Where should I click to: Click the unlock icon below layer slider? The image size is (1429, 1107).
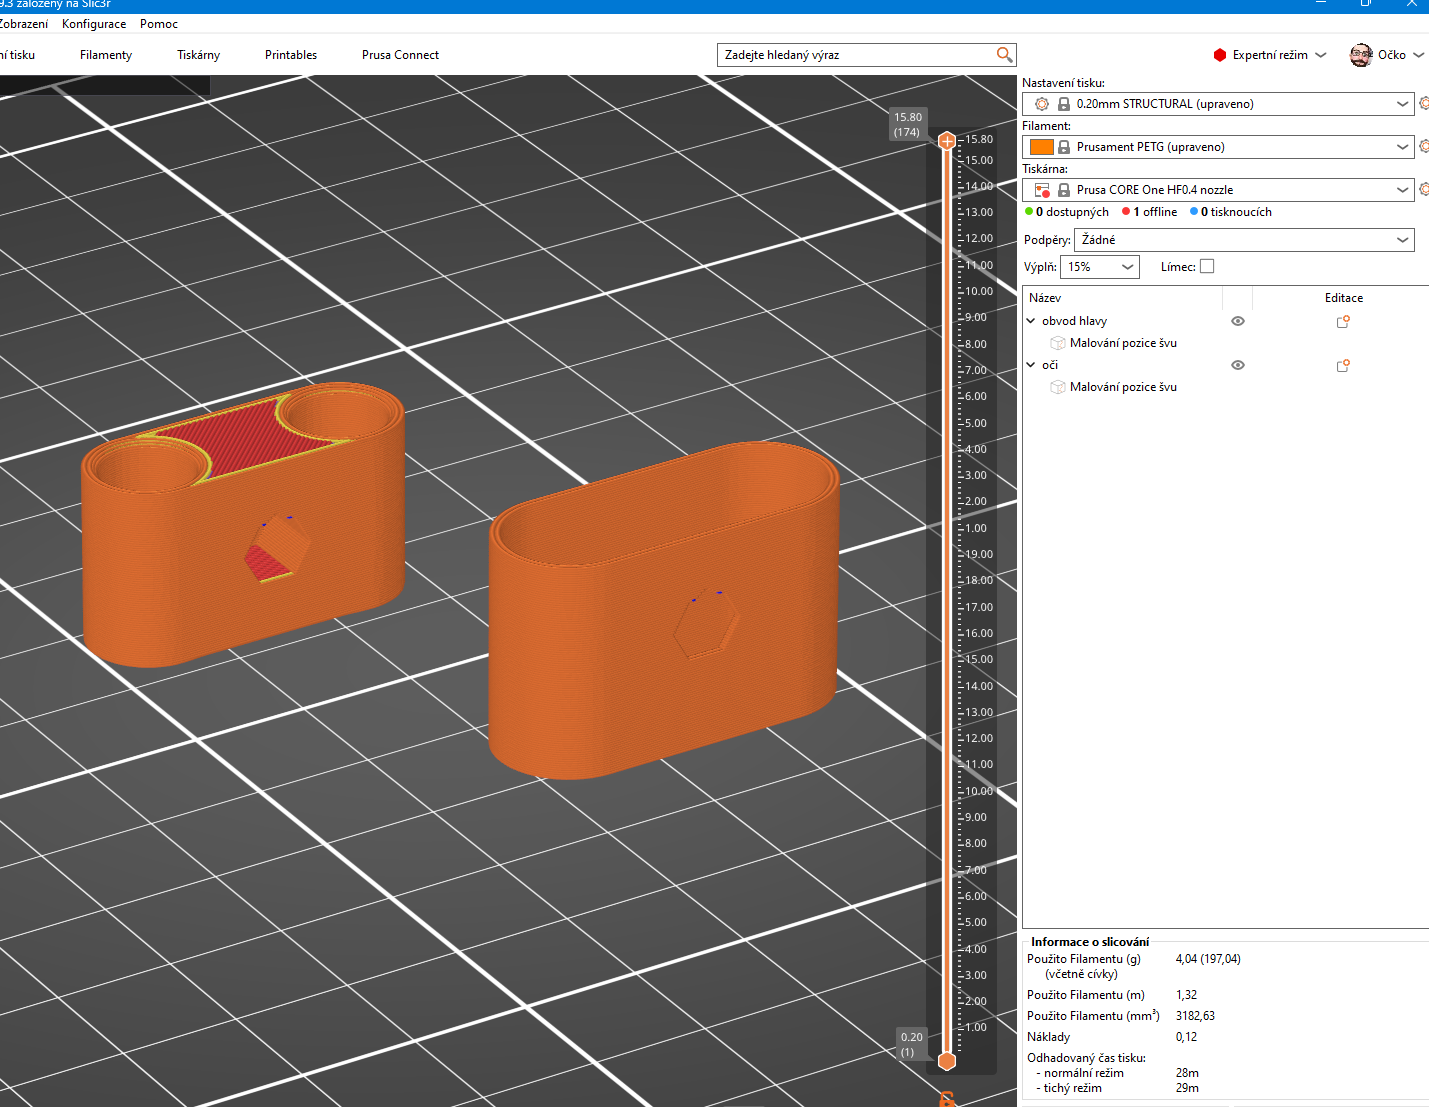point(947,1099)
